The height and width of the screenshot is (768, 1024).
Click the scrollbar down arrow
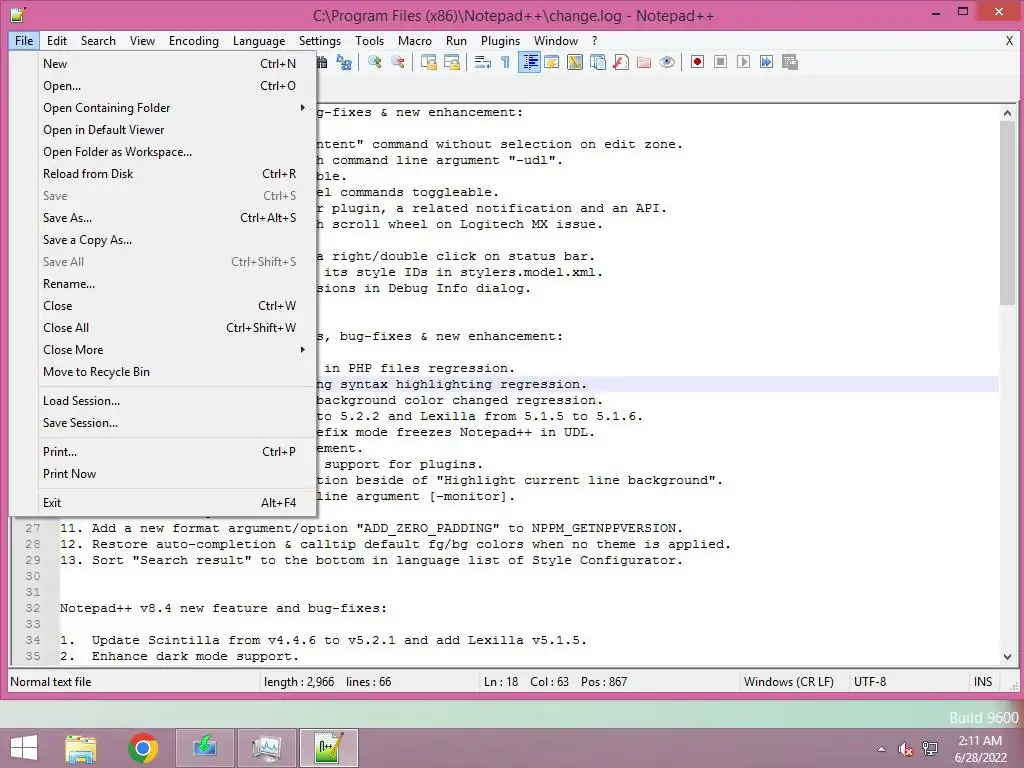(1007, 656)
